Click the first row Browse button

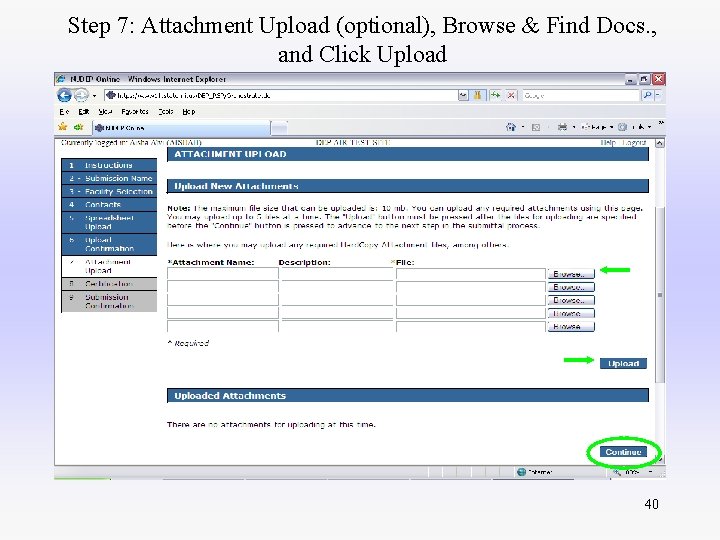571,274
